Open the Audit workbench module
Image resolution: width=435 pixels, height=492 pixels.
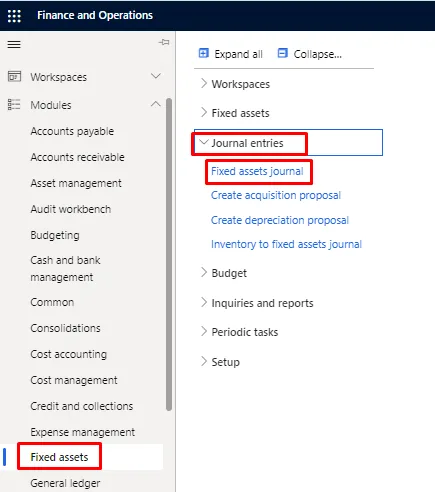71,209
